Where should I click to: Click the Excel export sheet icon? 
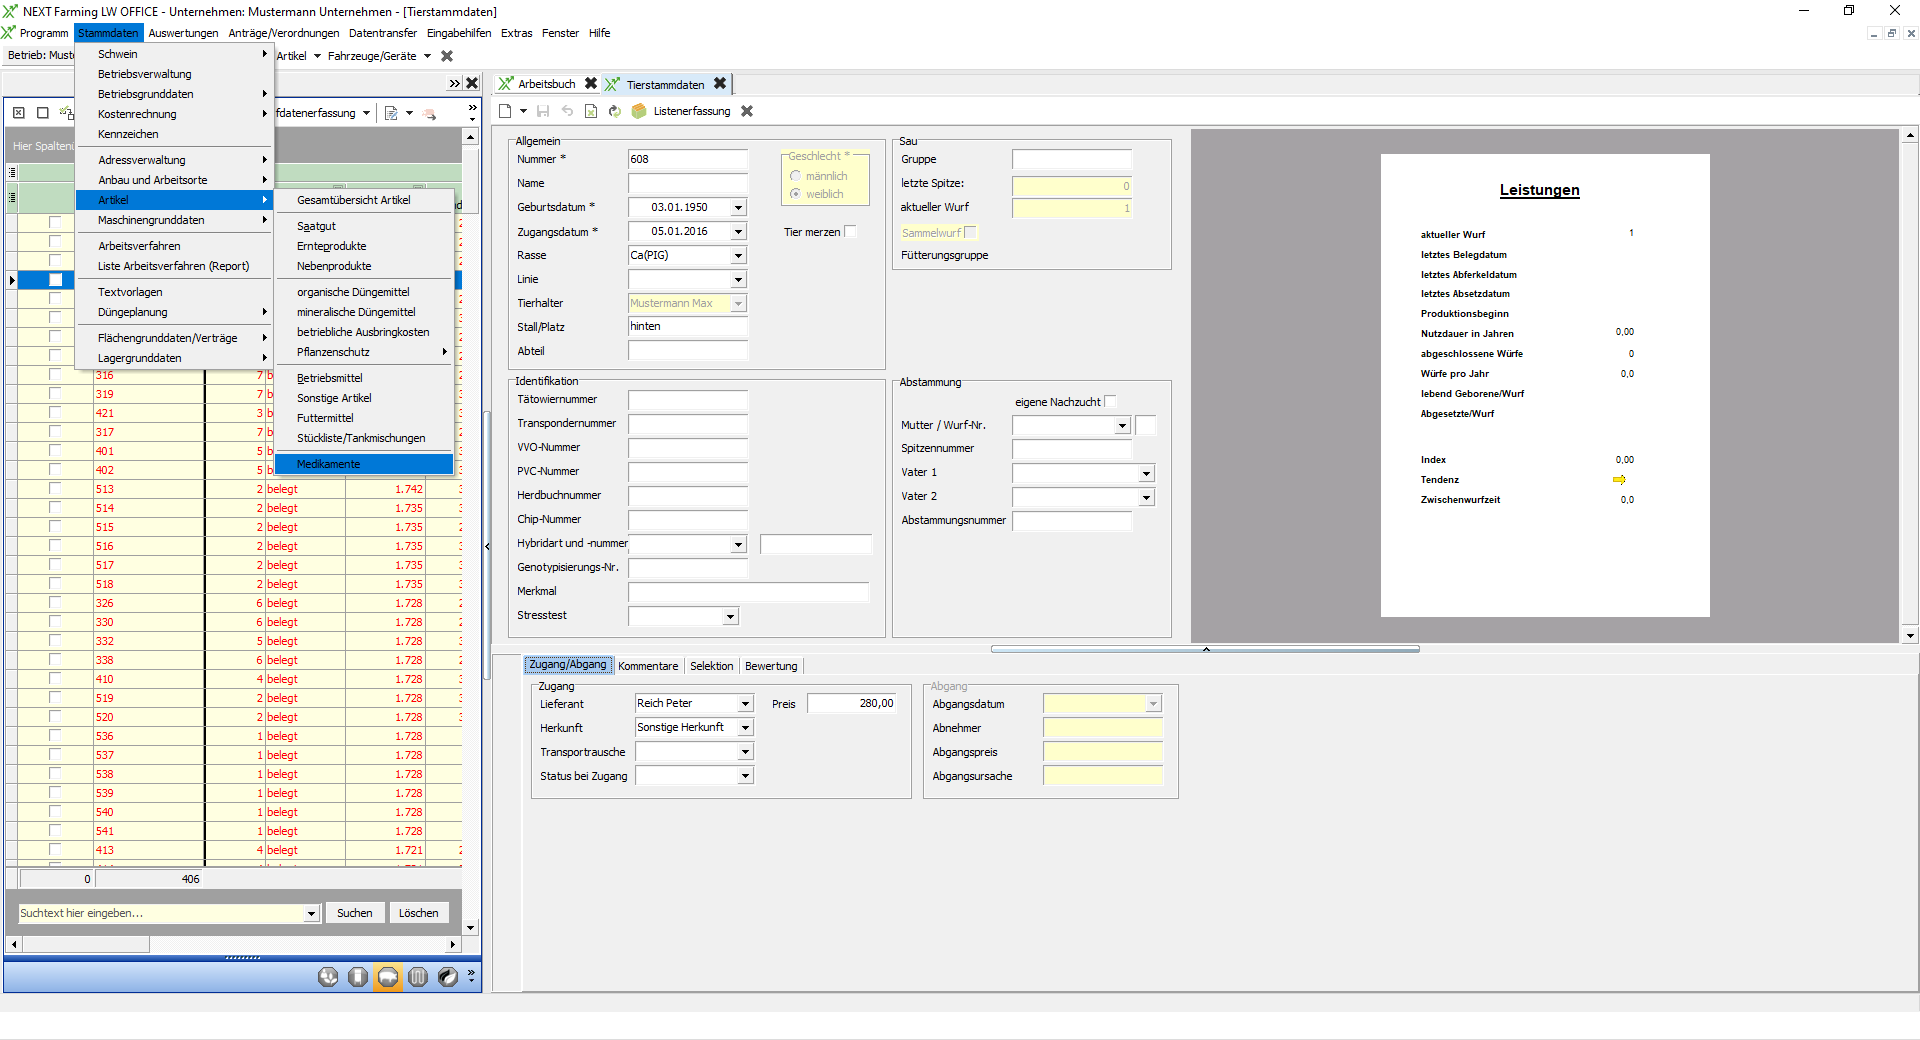591,111
